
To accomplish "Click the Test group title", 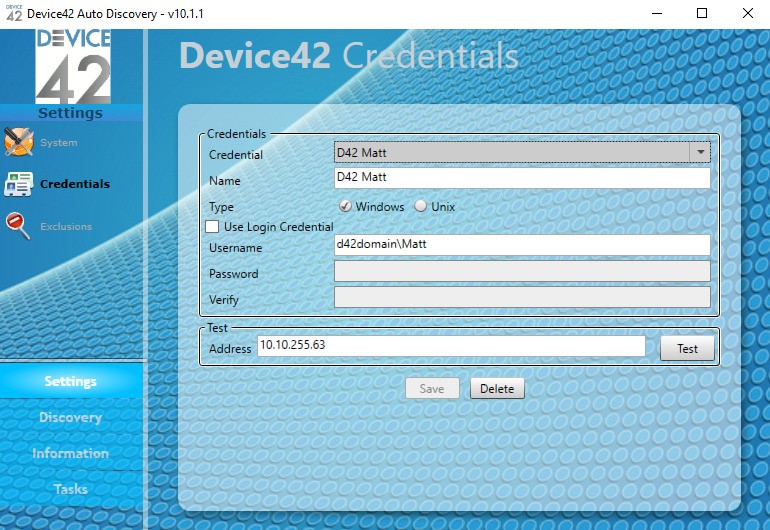I will coord(217,328).
